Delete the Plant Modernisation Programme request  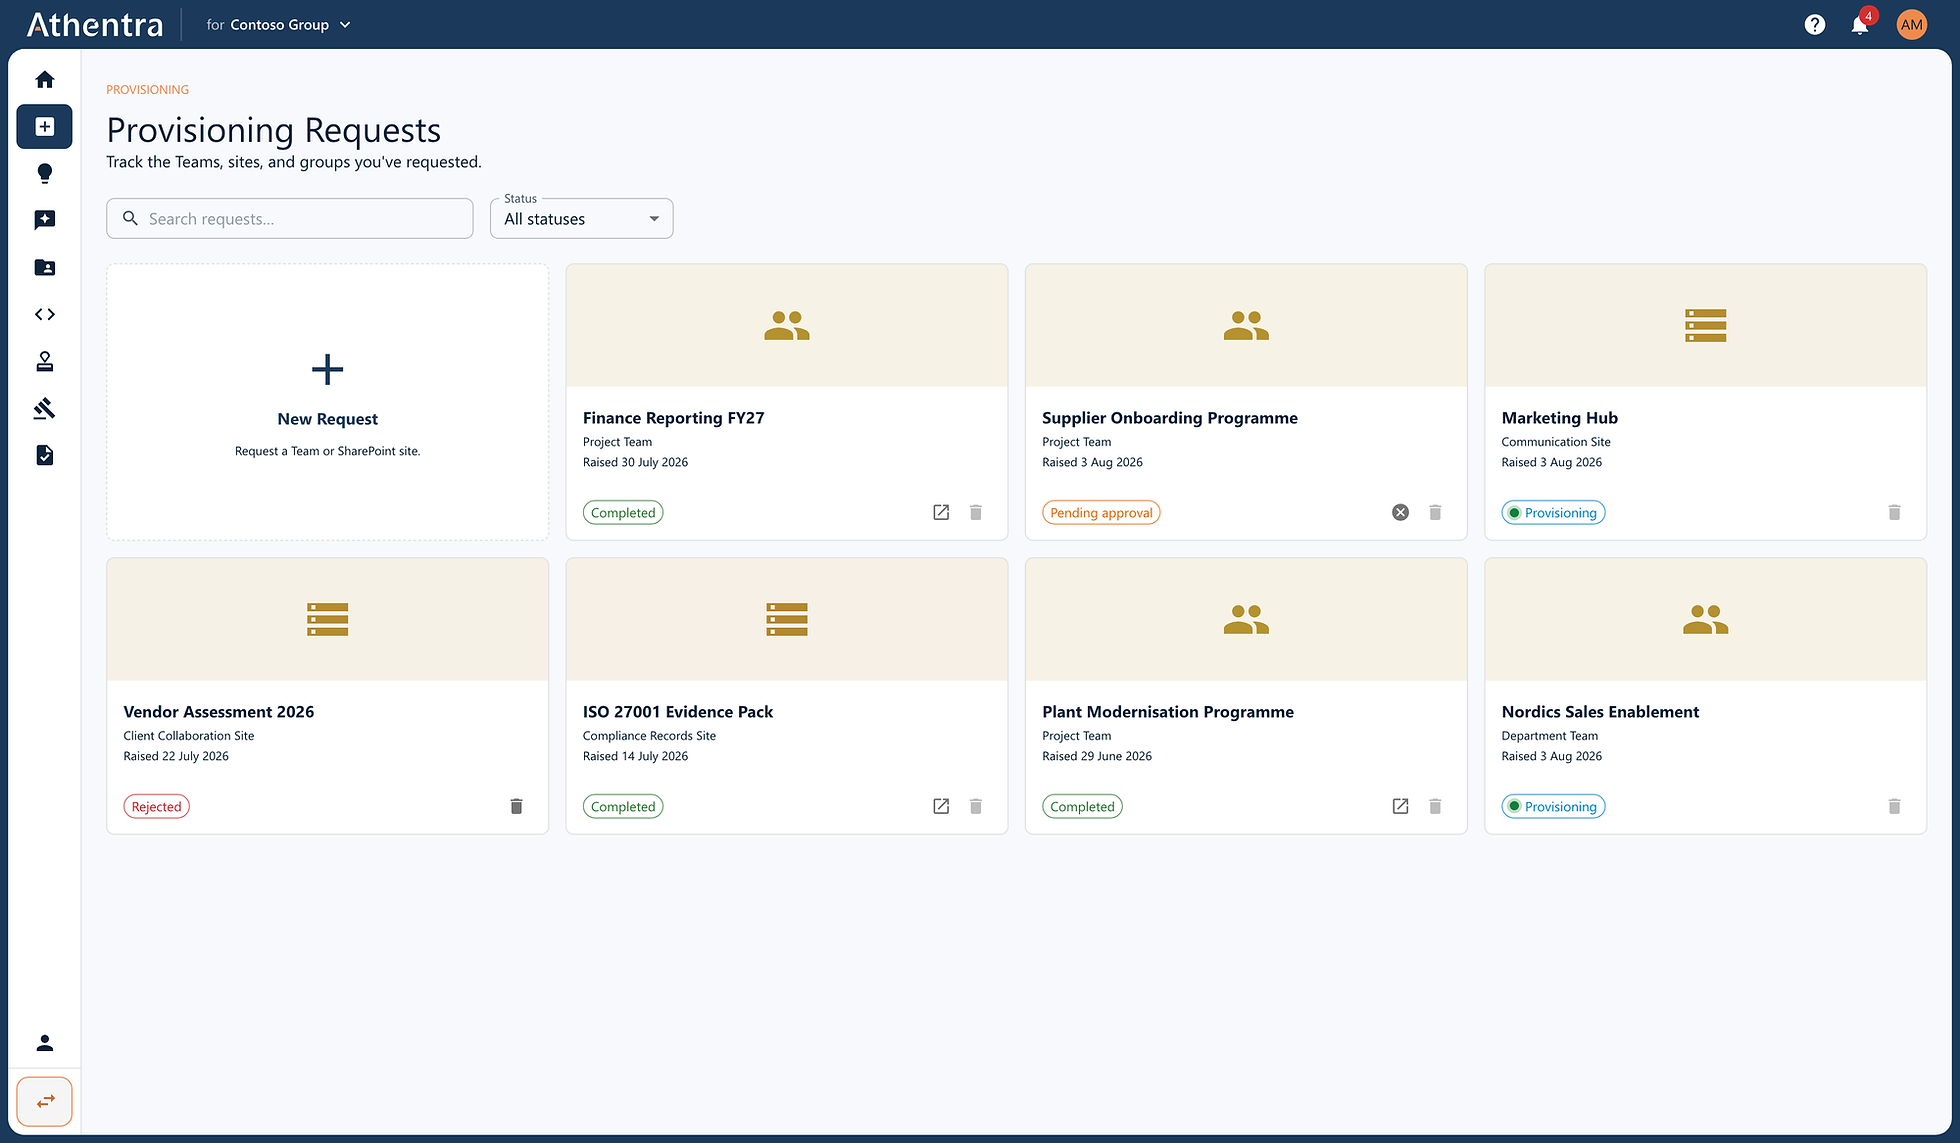click(1435, 806)
